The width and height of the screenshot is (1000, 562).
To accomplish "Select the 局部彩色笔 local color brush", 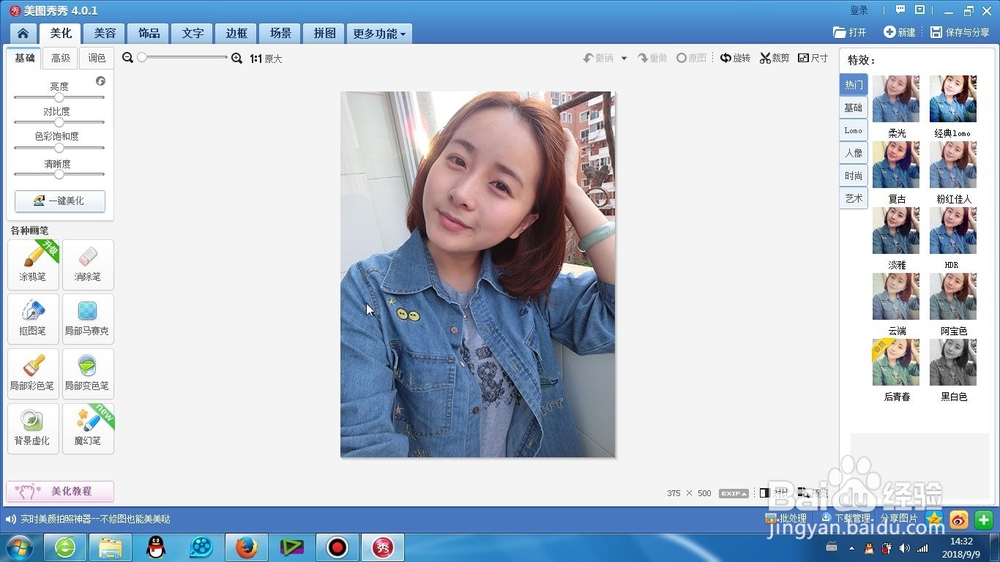I will (33, 374).
